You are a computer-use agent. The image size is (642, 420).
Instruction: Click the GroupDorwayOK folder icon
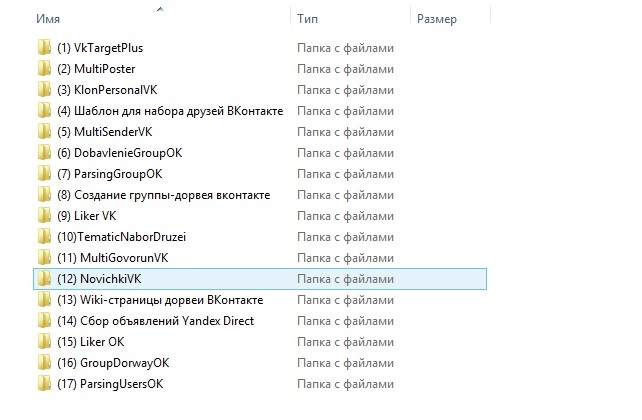coord(44,363)
